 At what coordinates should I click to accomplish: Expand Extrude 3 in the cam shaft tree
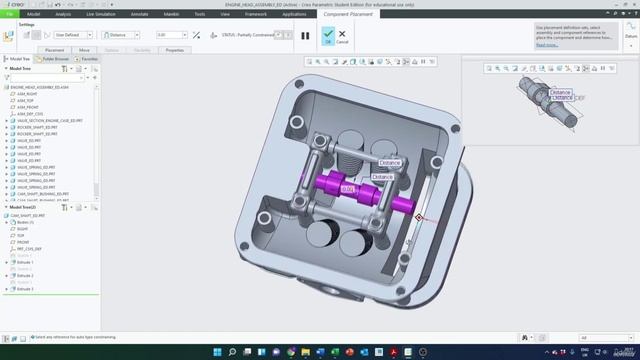click(7, 289)
